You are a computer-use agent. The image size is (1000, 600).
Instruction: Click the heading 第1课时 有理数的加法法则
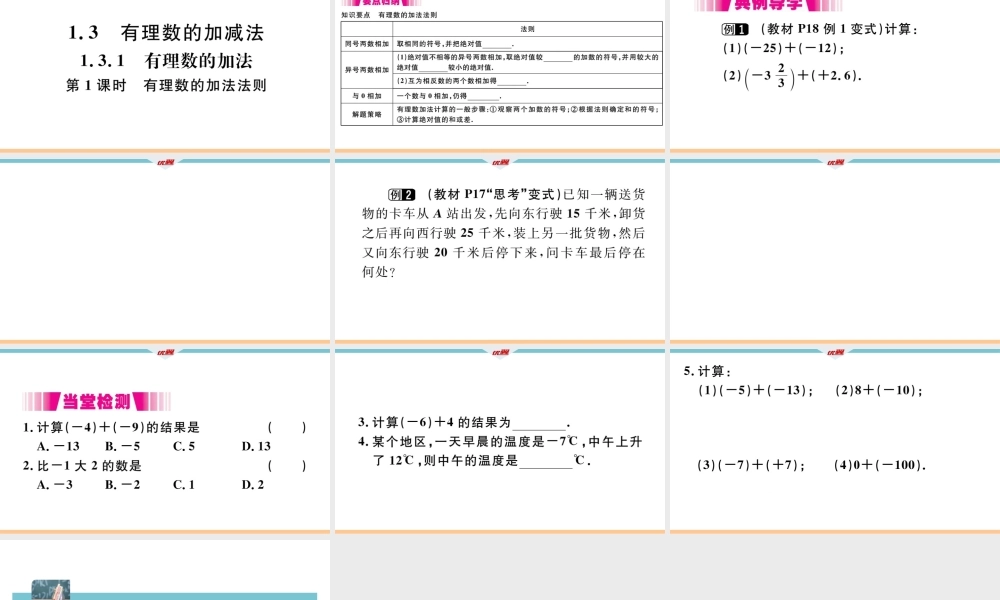168,85
